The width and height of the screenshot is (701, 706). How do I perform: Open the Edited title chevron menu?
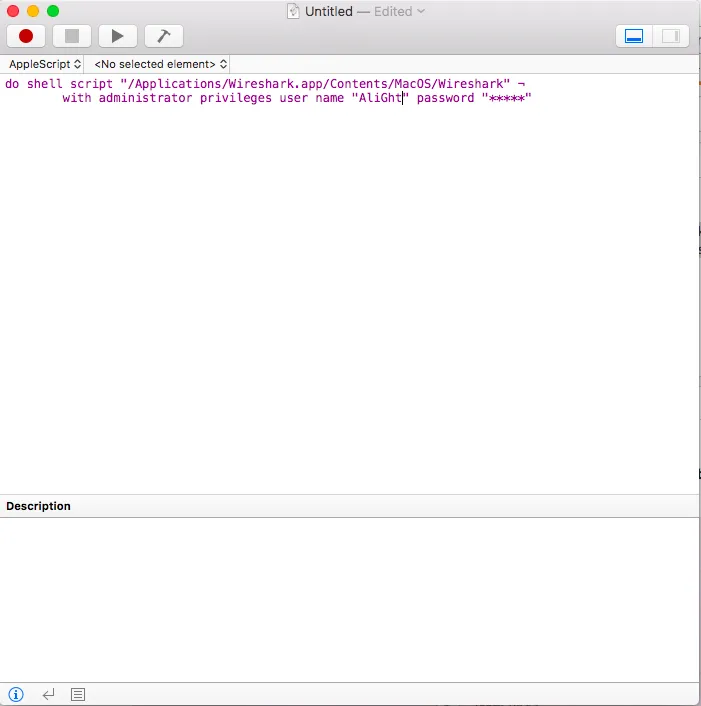coord(421,11)
